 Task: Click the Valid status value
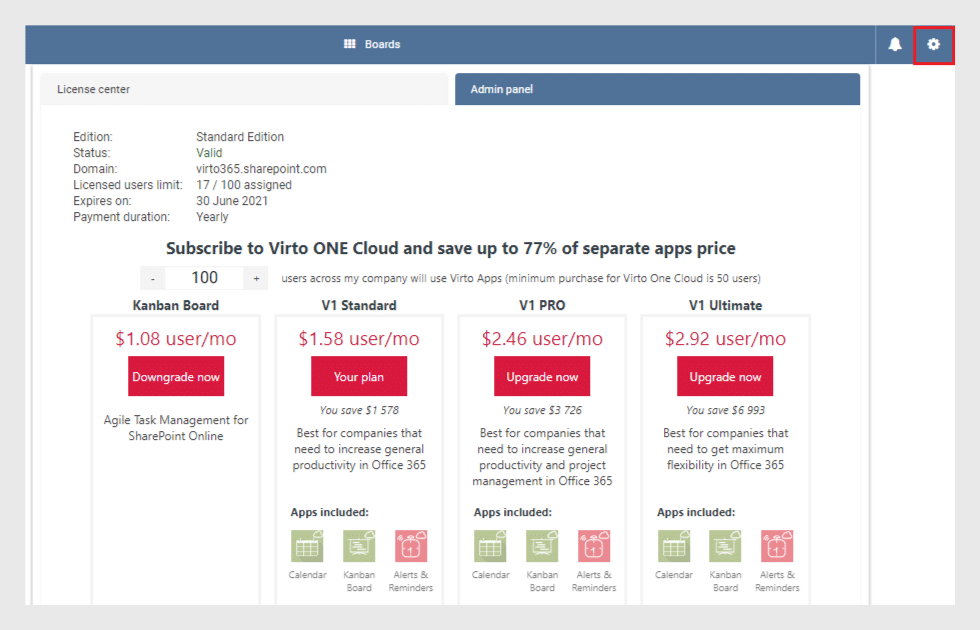(209, 153)
